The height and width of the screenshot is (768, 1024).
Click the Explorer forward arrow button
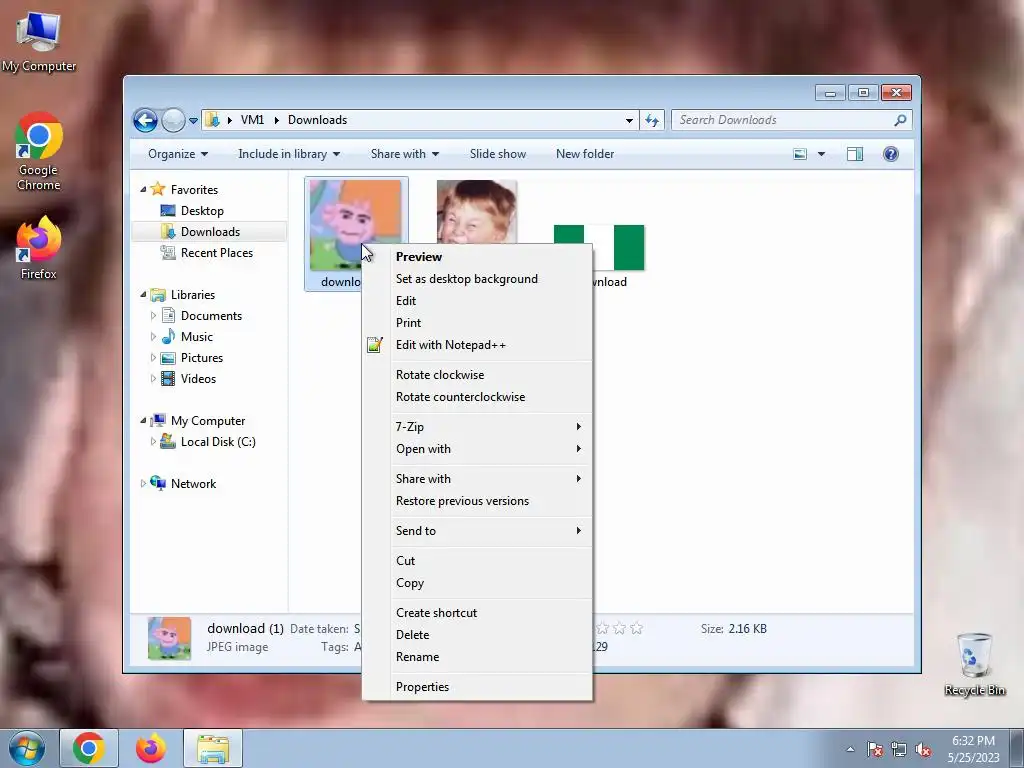(x=173, y=120)
